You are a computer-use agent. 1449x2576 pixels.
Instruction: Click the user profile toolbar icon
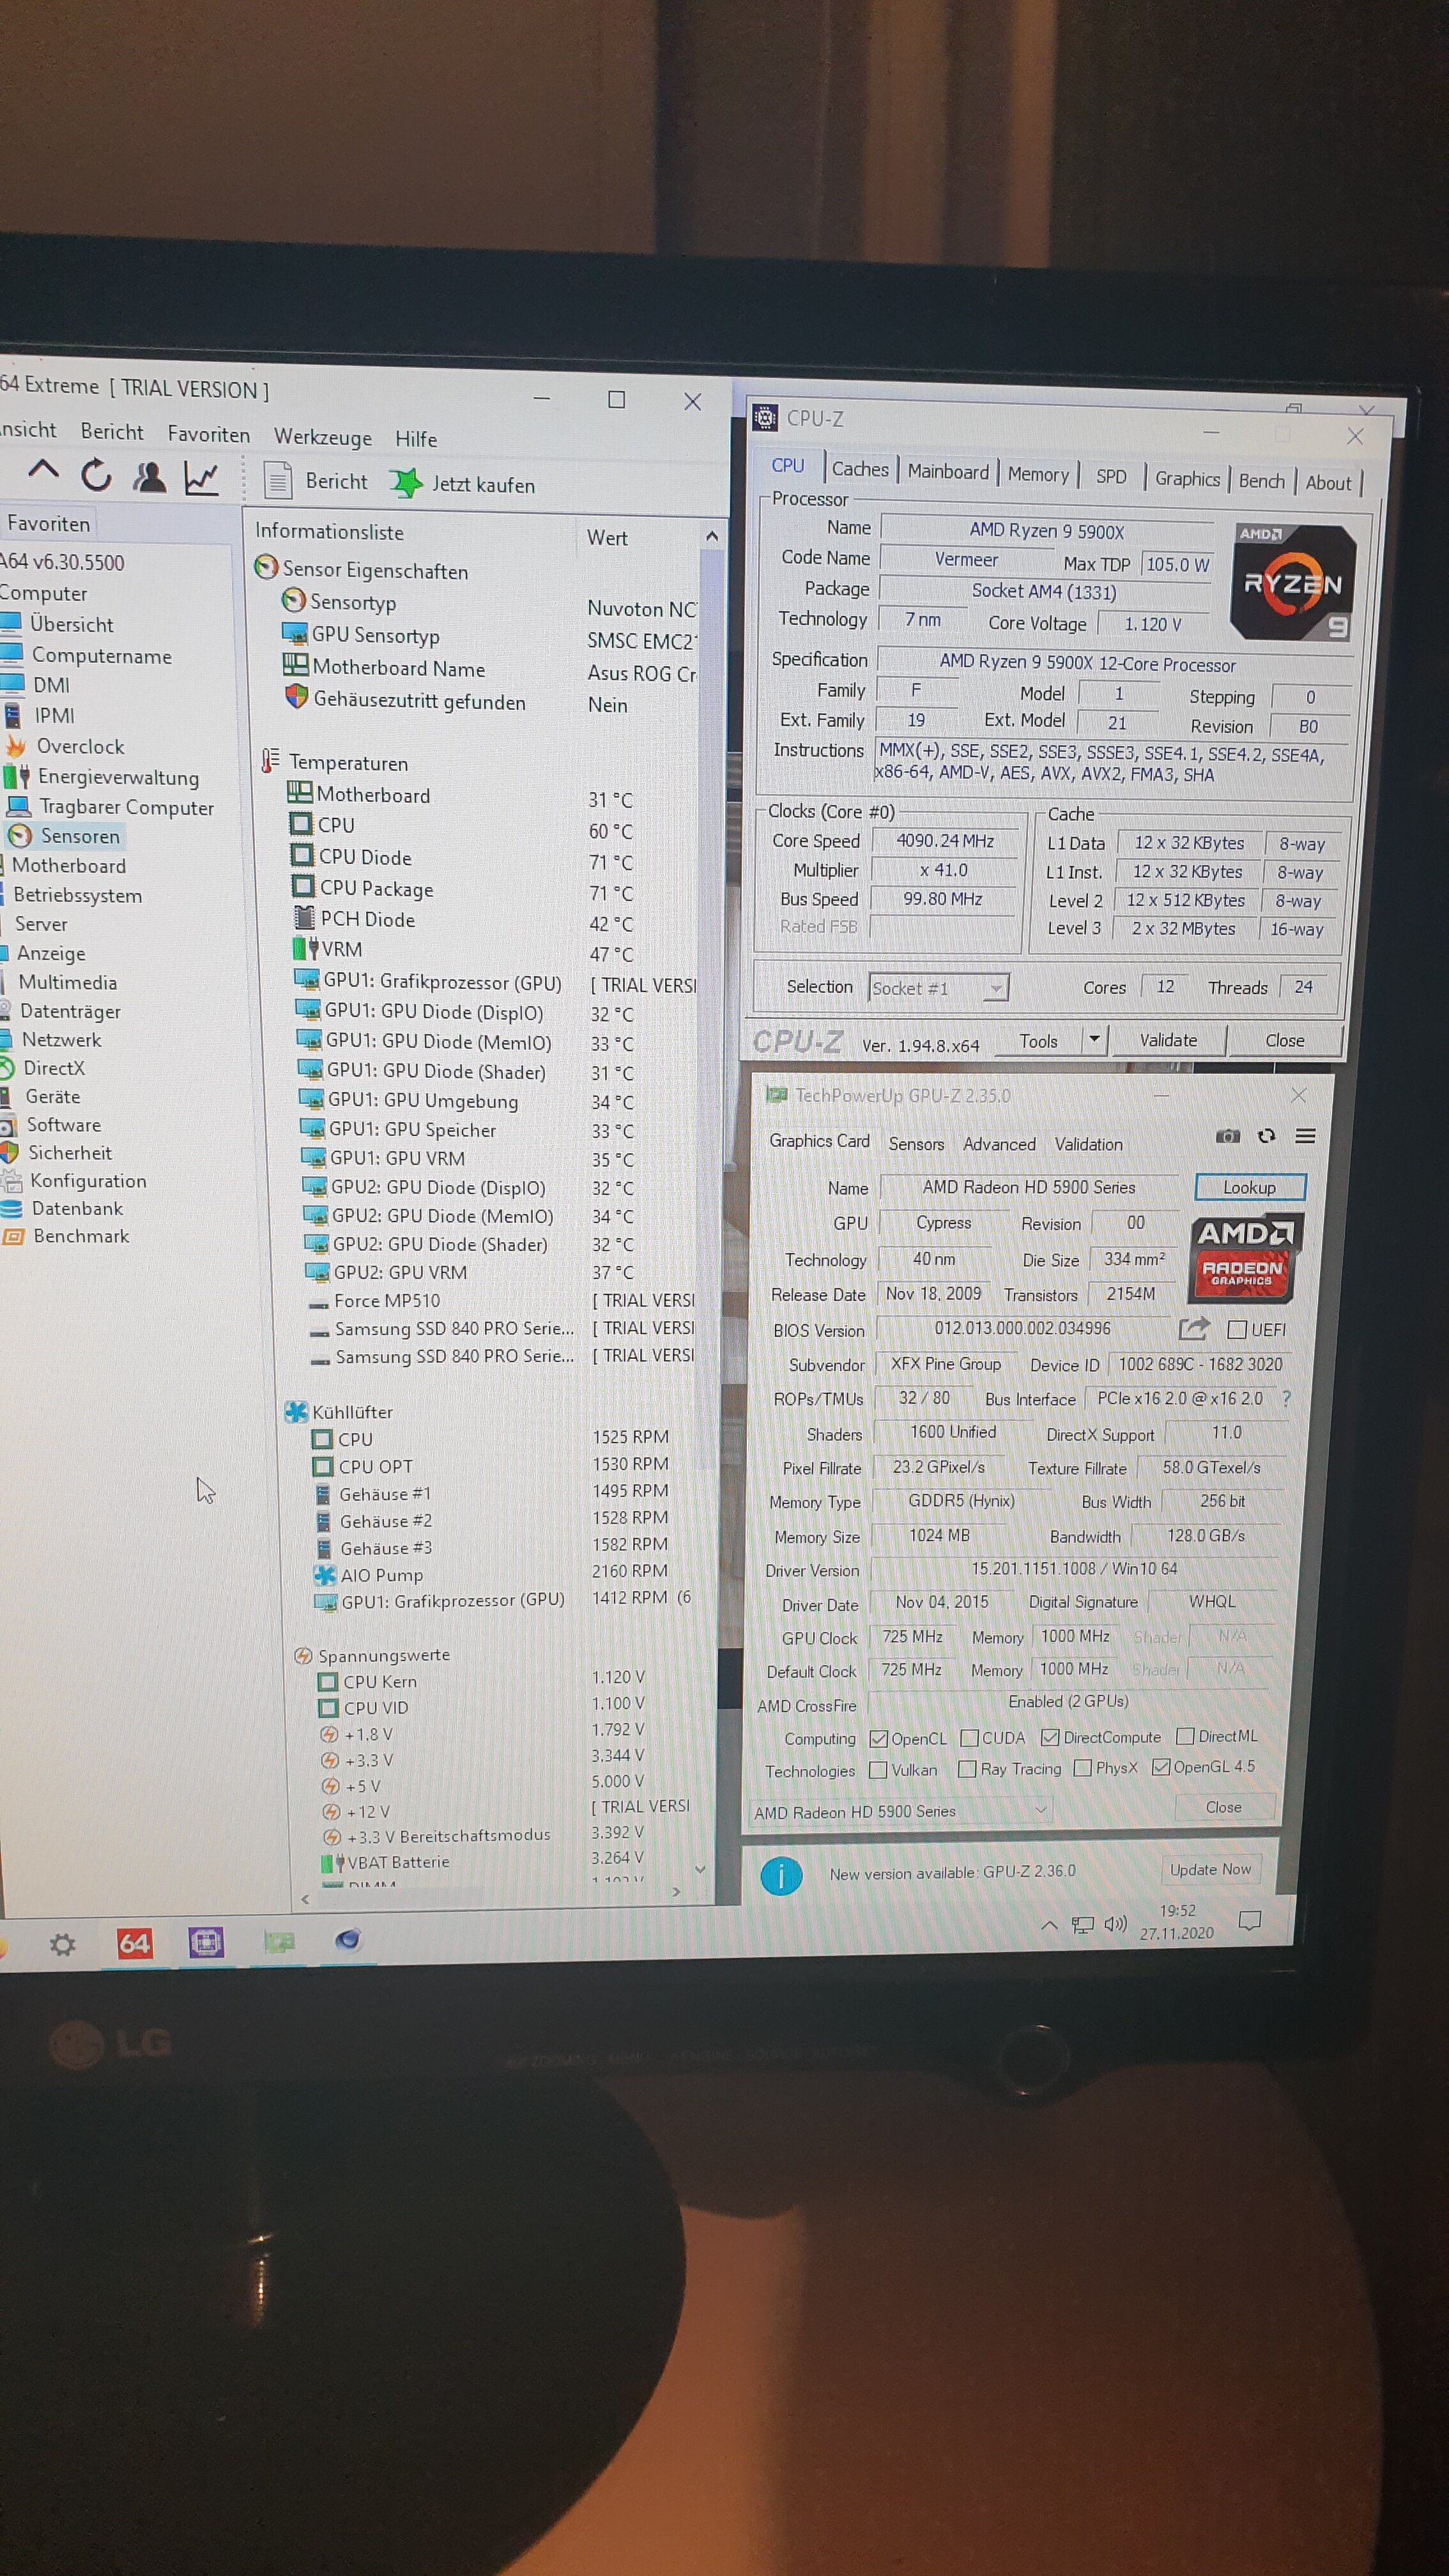coord(149,477)
